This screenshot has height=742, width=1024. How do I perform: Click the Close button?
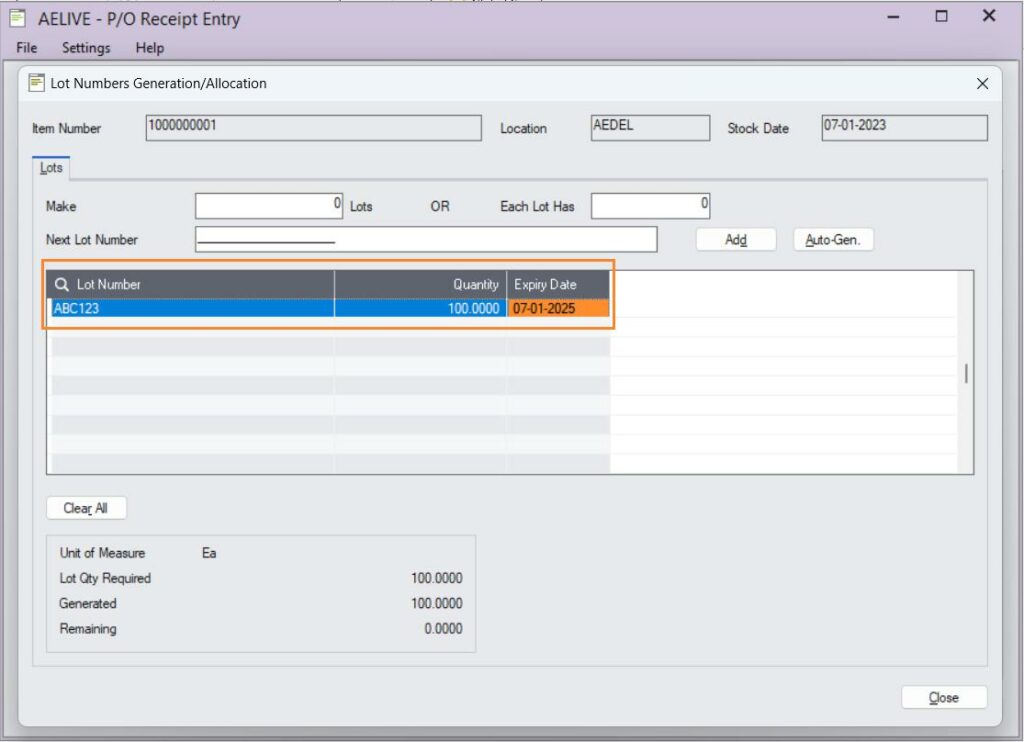[943, 697]
